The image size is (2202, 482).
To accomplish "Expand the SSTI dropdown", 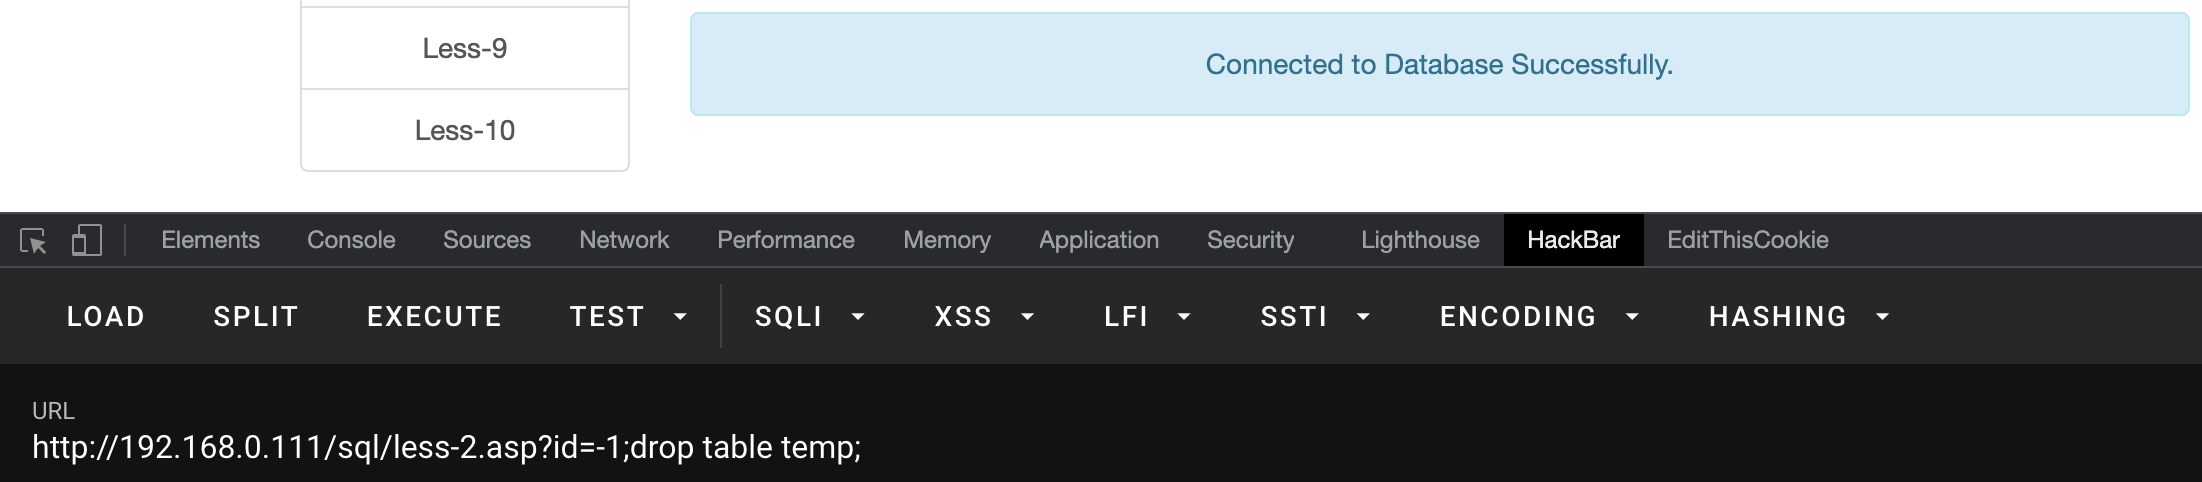I will pyautogui.click(x=1314, y=317).
